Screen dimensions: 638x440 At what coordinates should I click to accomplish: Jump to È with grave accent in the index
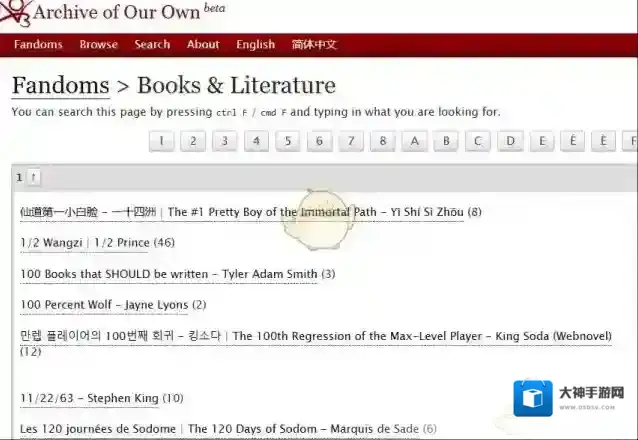(603, 141)
